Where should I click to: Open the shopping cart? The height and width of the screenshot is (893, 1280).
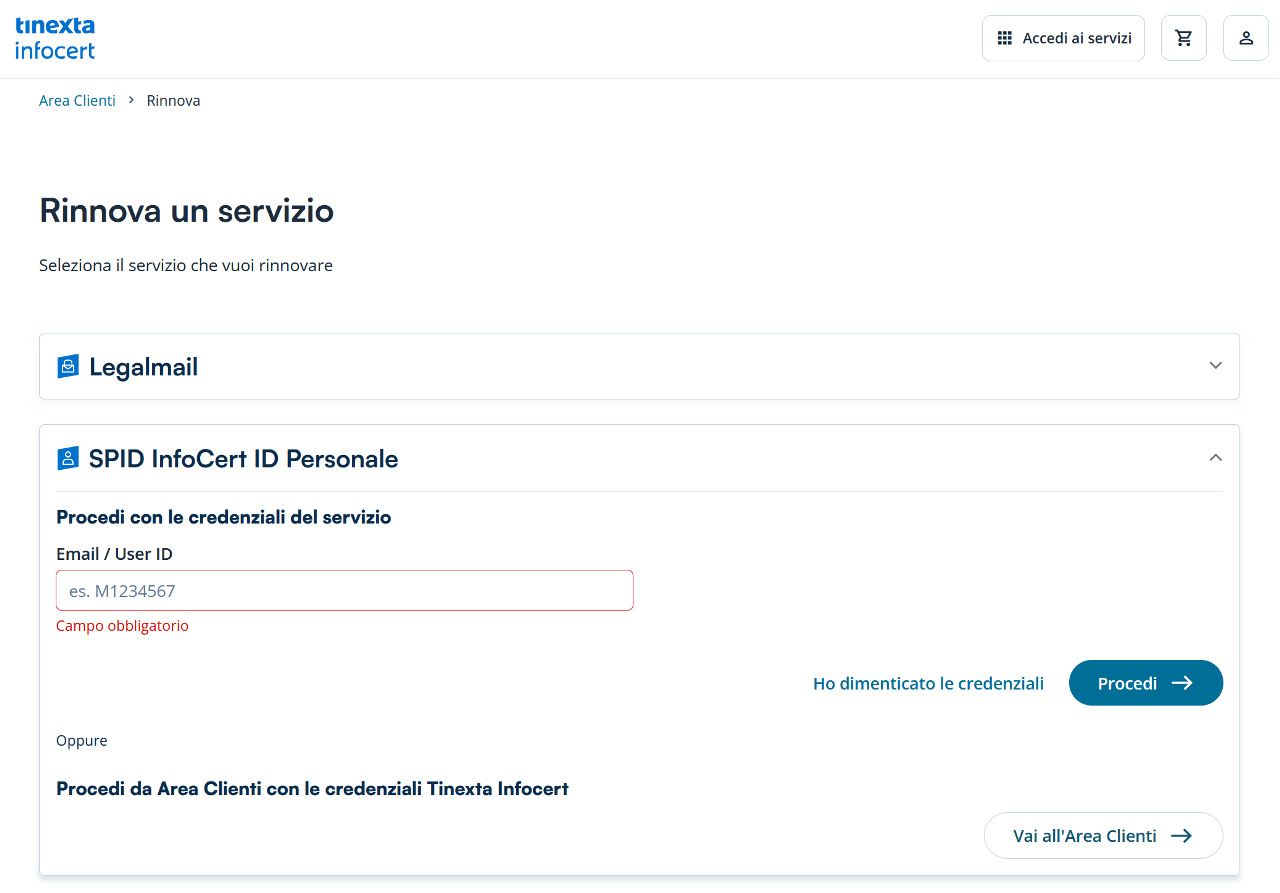[x=1184, y=38]
